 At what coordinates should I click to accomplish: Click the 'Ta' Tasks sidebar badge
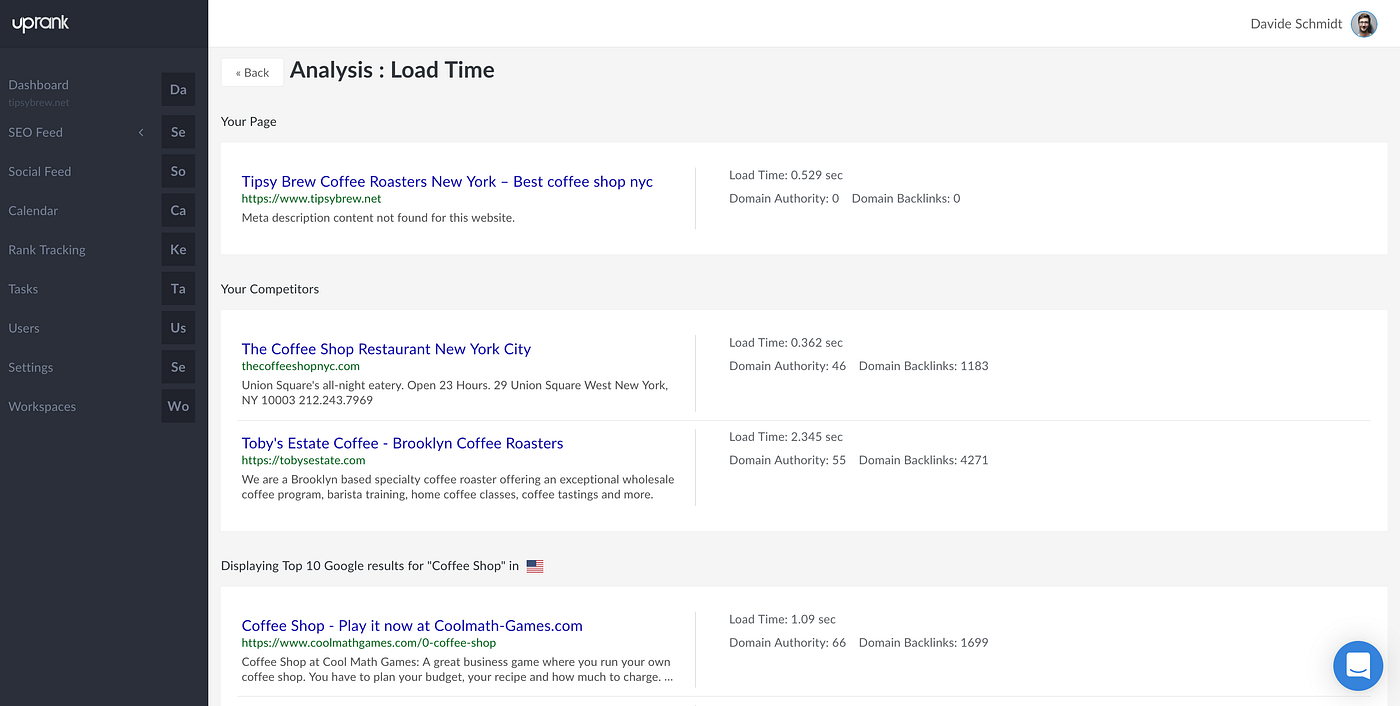pyautogui.click(x=178, y=288)
